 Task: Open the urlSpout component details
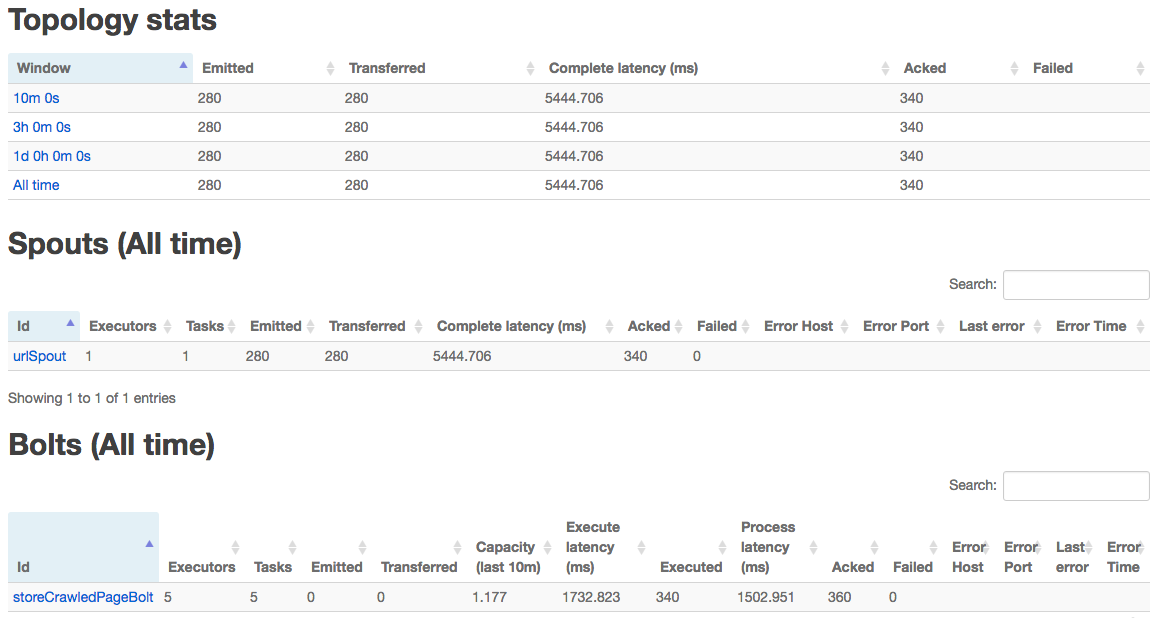(38, 355)
